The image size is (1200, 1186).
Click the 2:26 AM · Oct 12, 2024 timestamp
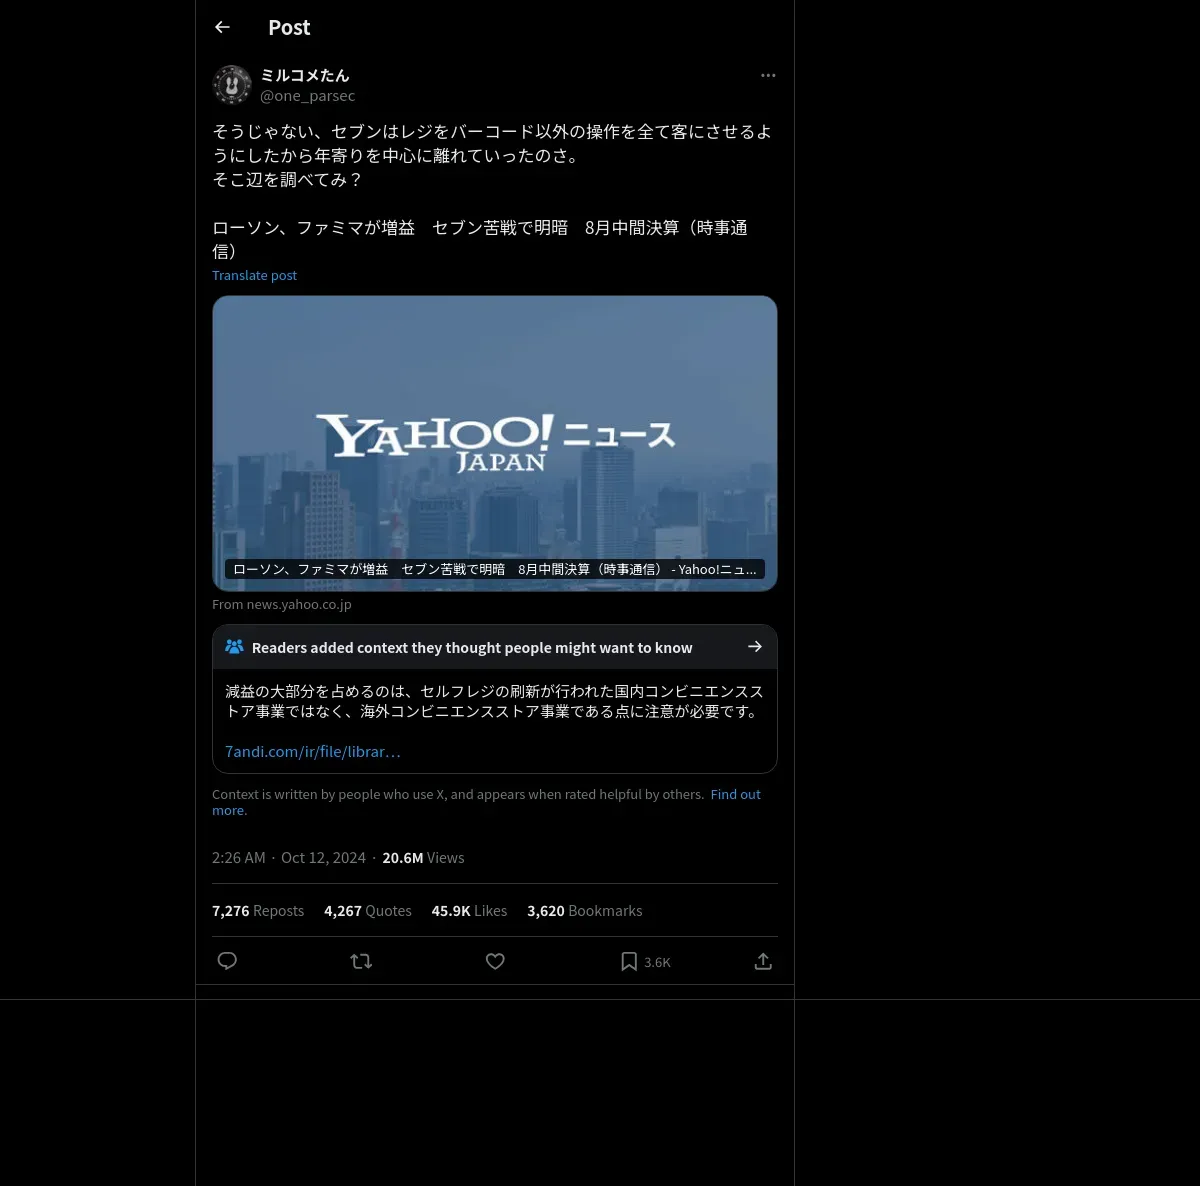coord(289,858)
